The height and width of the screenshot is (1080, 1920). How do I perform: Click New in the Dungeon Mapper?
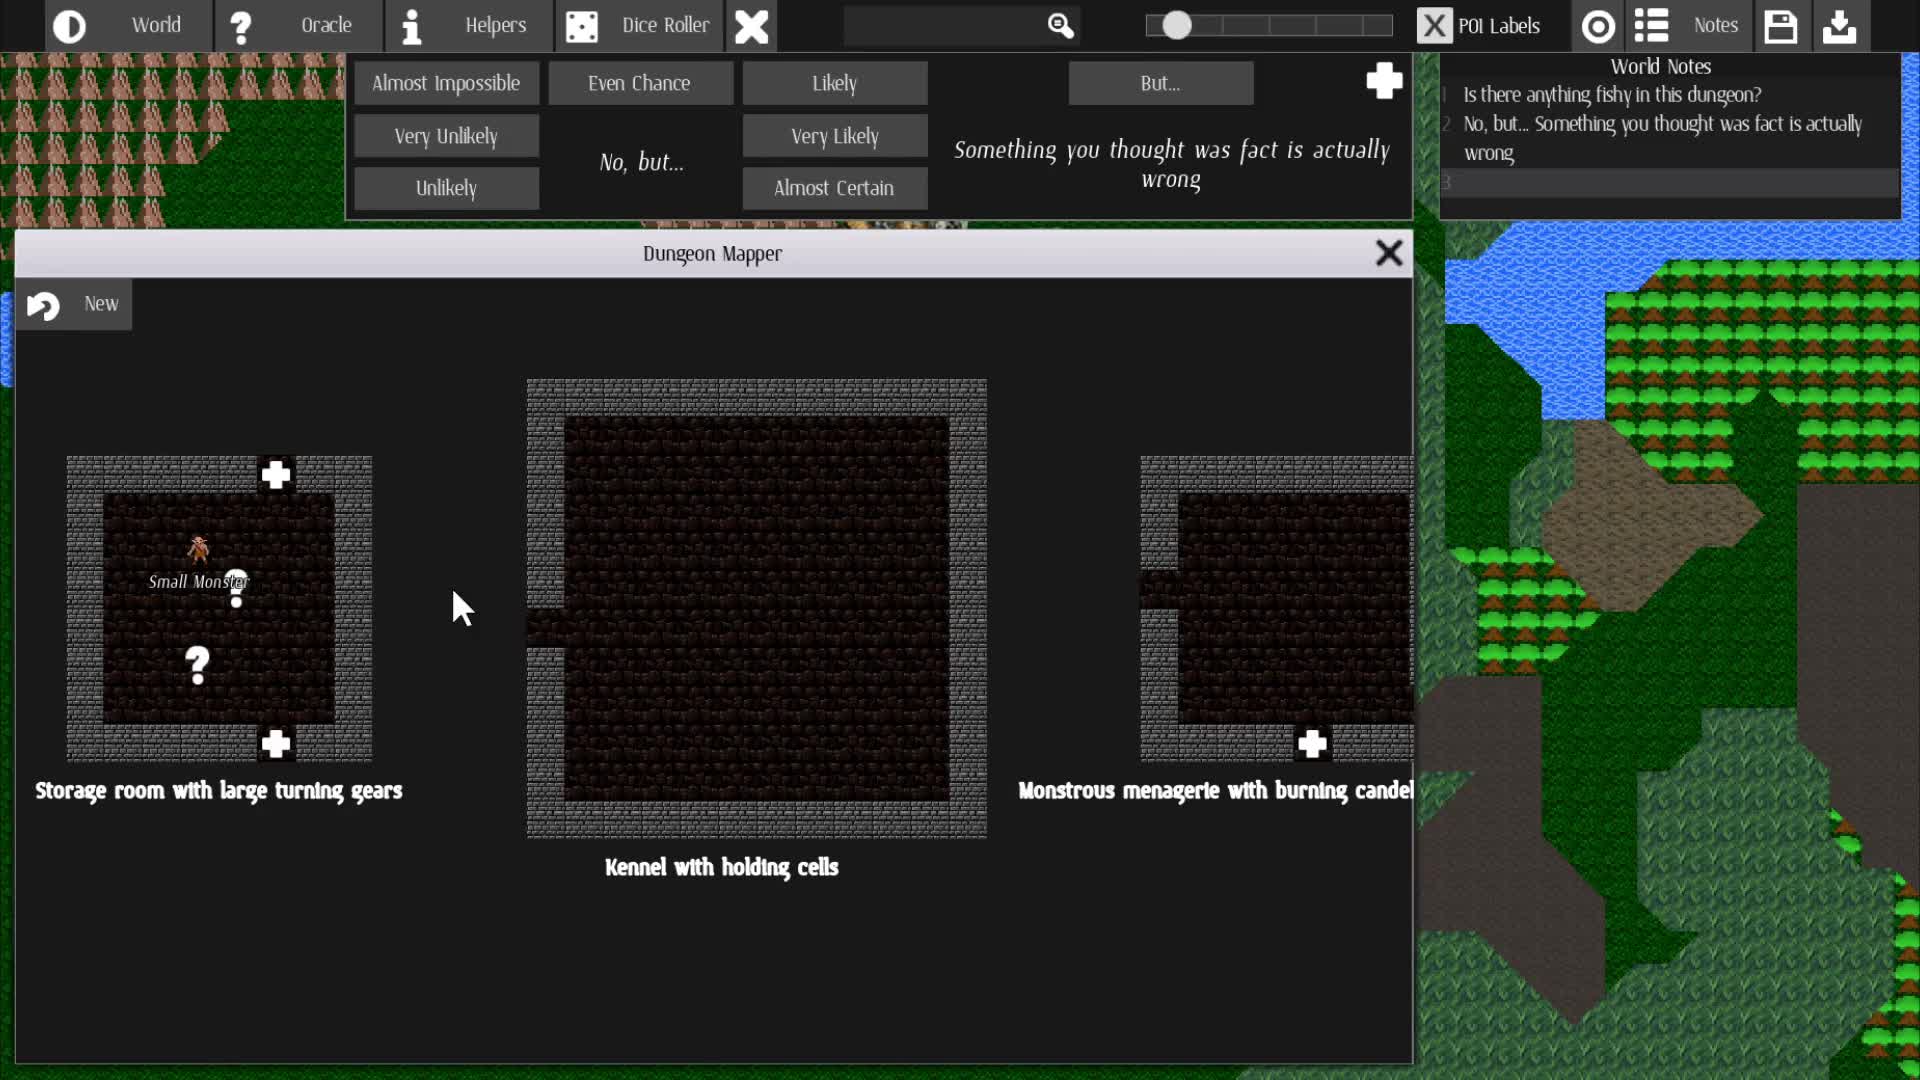(101, 304)
